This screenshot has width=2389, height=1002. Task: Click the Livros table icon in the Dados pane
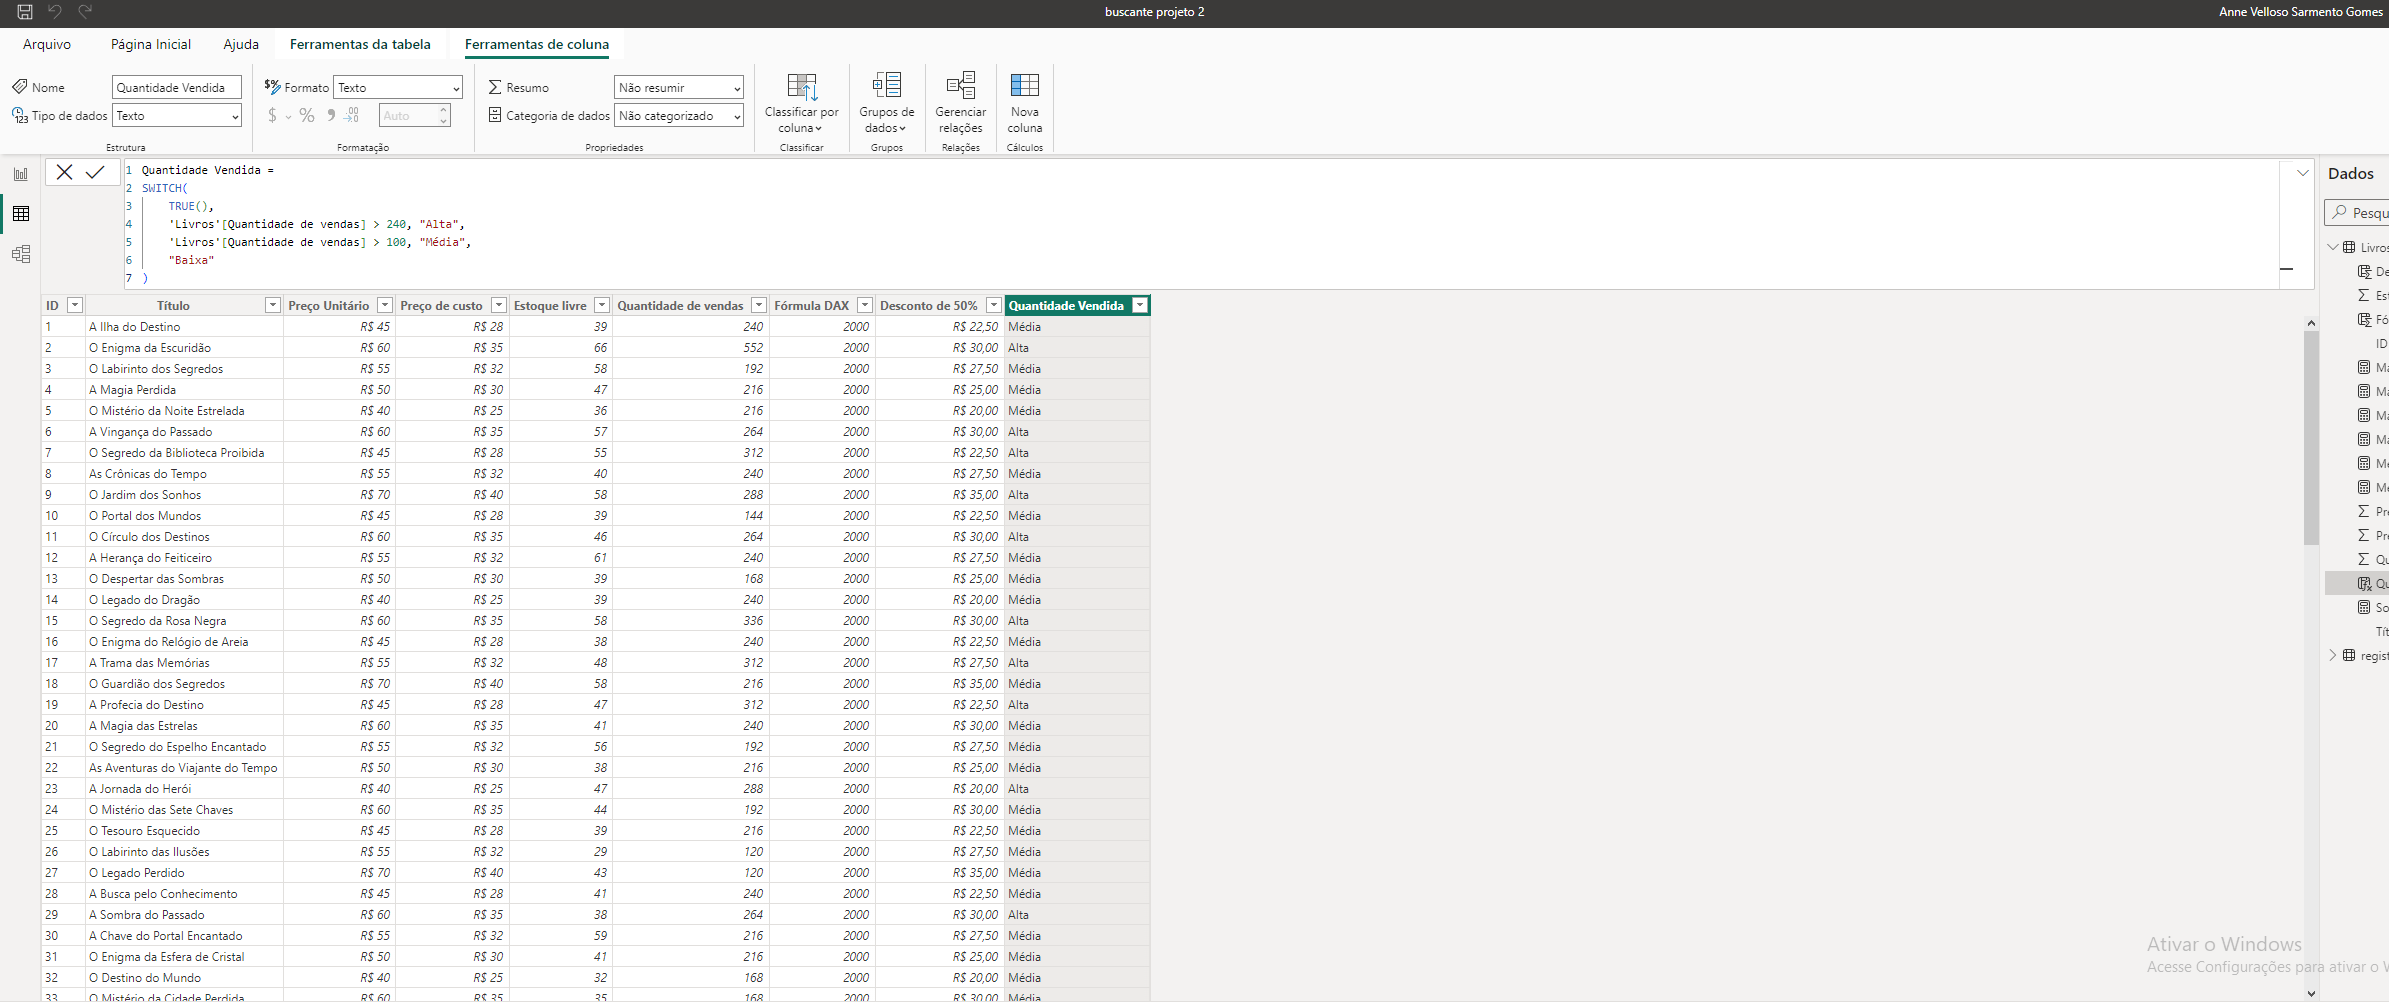(x=2349, y=247)
